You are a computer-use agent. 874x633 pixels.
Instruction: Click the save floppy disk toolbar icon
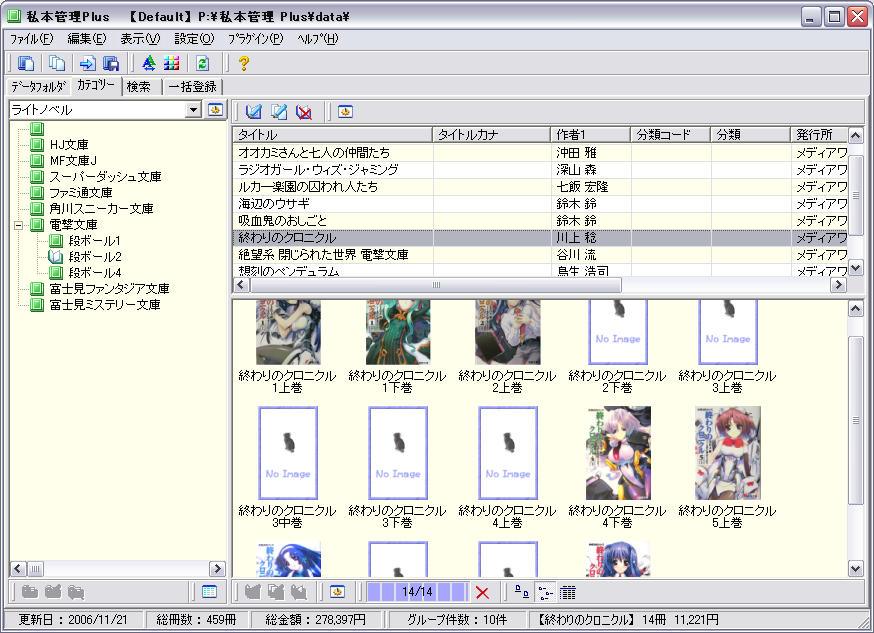coord(111,63)
